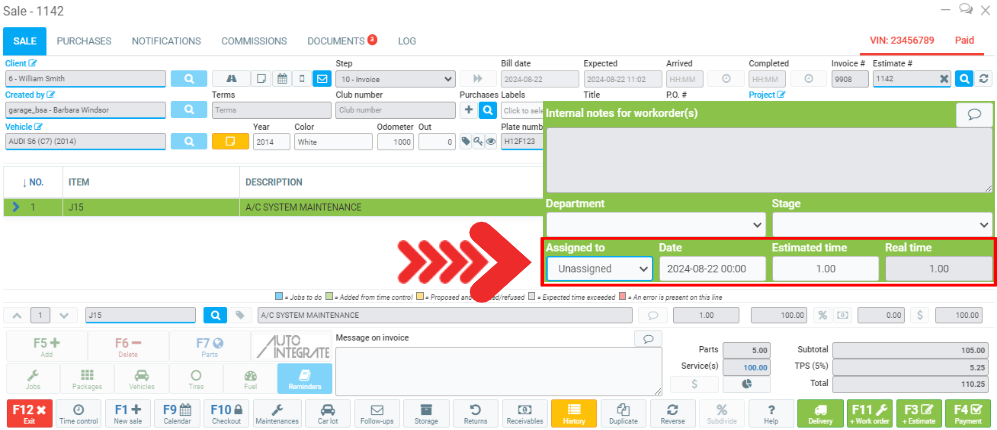Click the yellow vehicle note icon
Image resolution: width=997 pixels, height=430 pixels.
point(229,142)
